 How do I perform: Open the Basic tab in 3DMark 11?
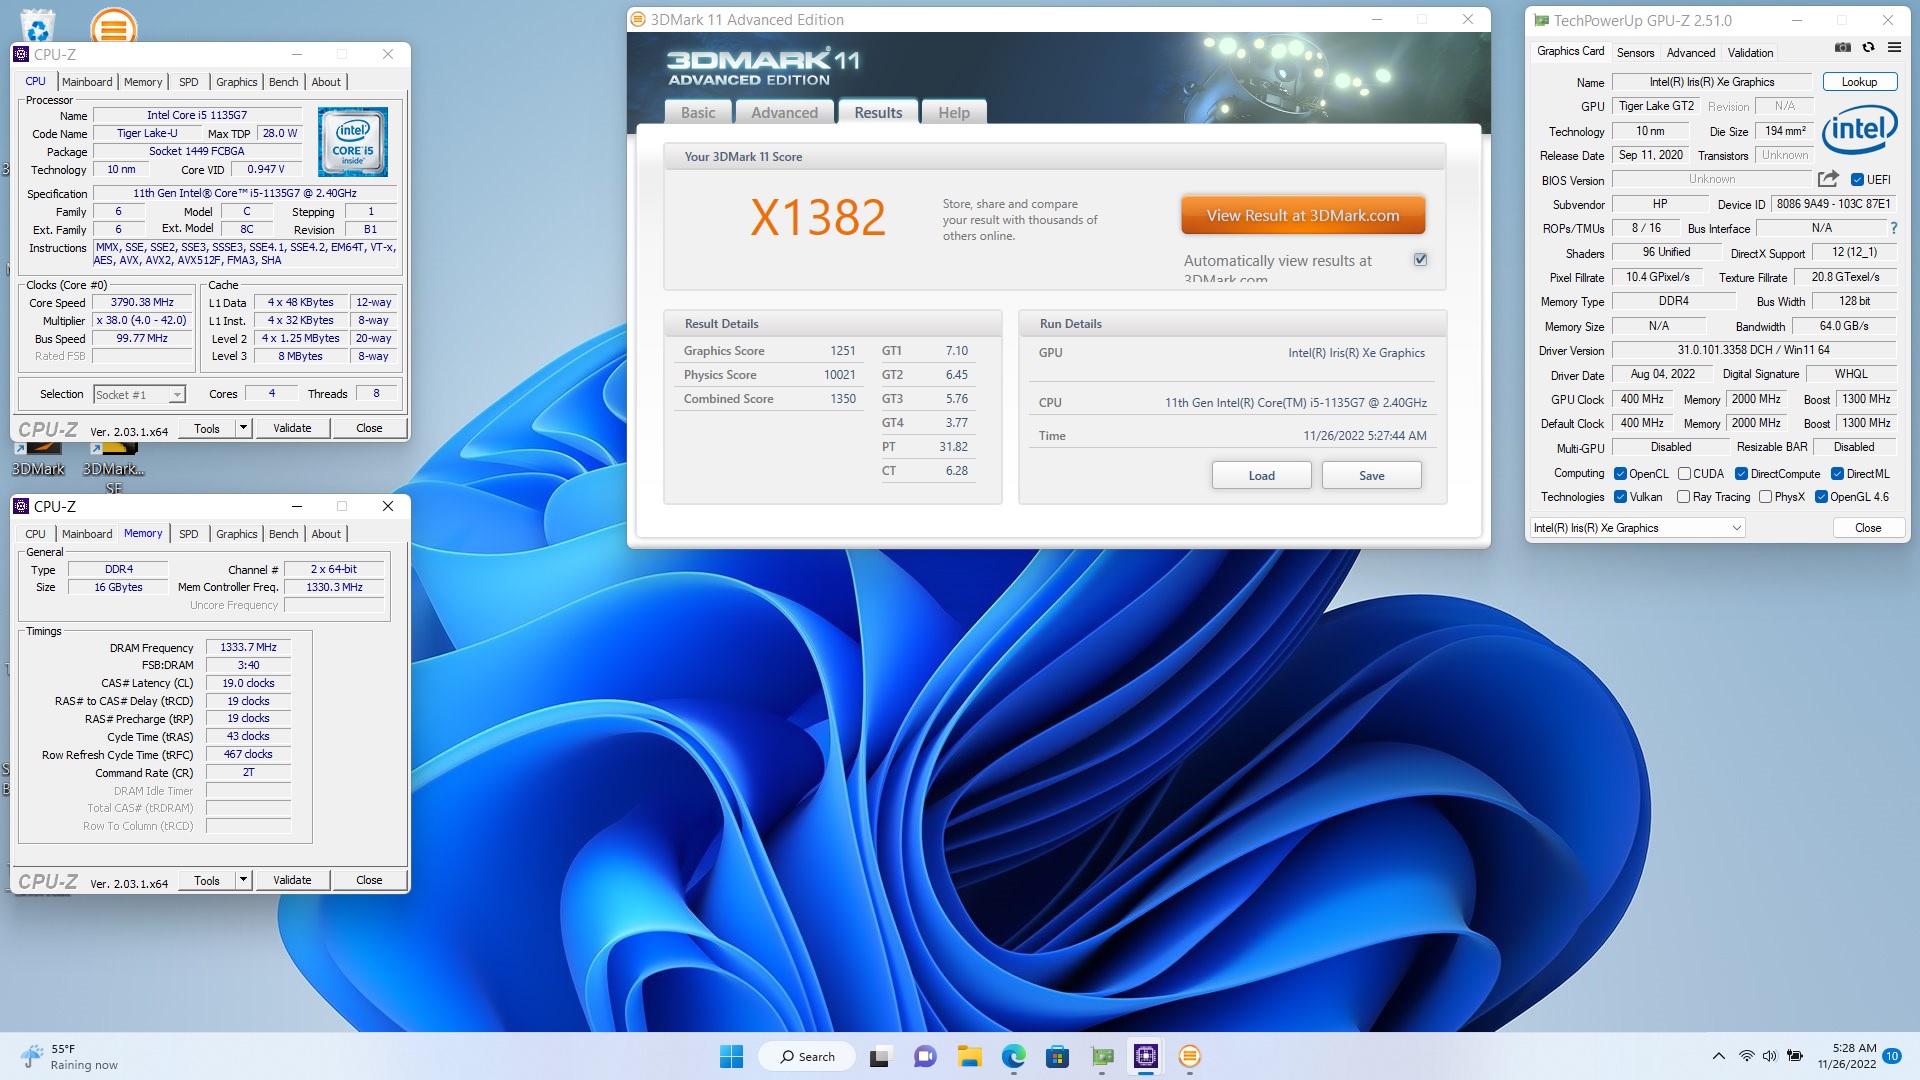coord(698,112)
